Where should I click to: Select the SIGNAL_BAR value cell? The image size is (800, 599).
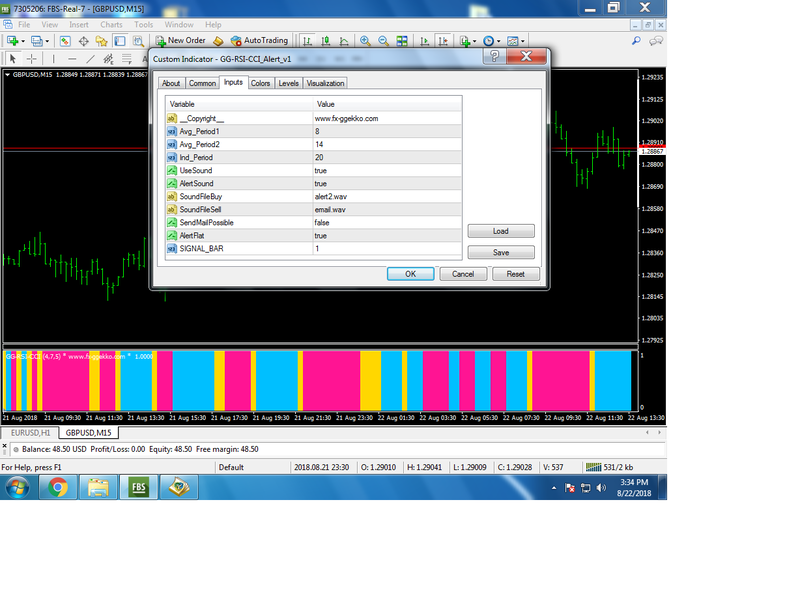387,248
